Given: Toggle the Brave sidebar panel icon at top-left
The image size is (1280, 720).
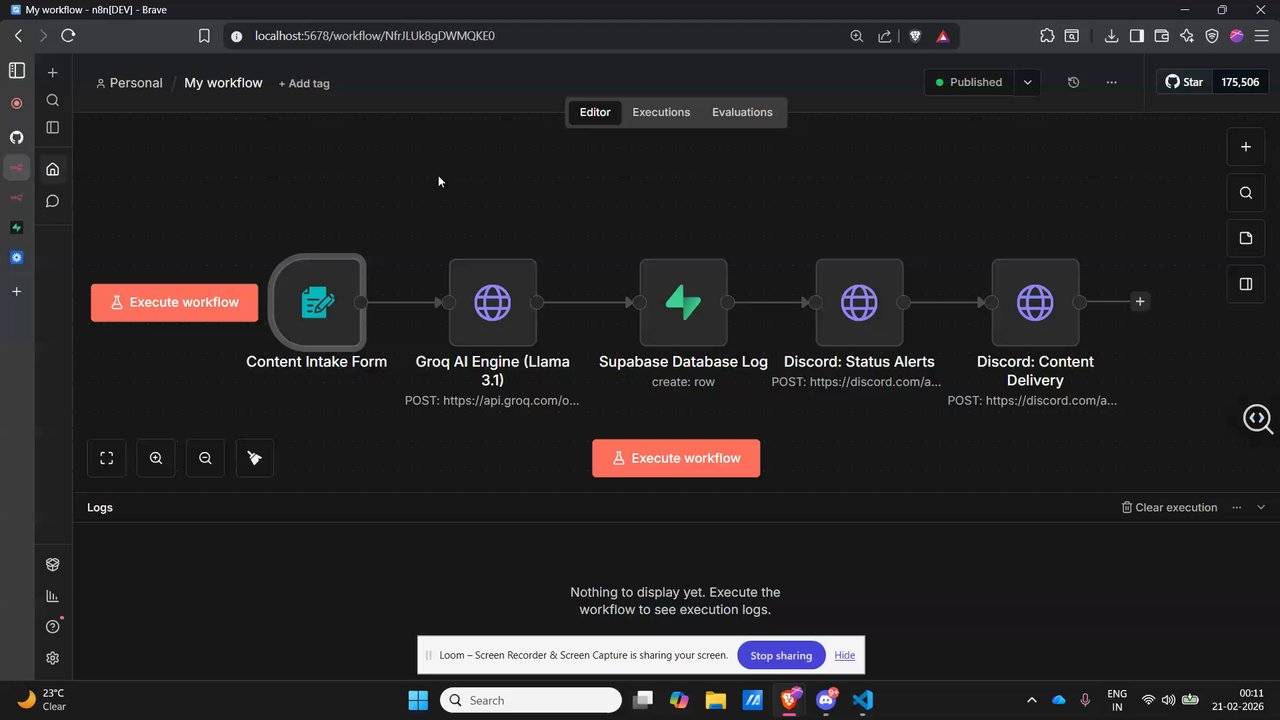Looking at the screenshot, I should click(17, 70).
